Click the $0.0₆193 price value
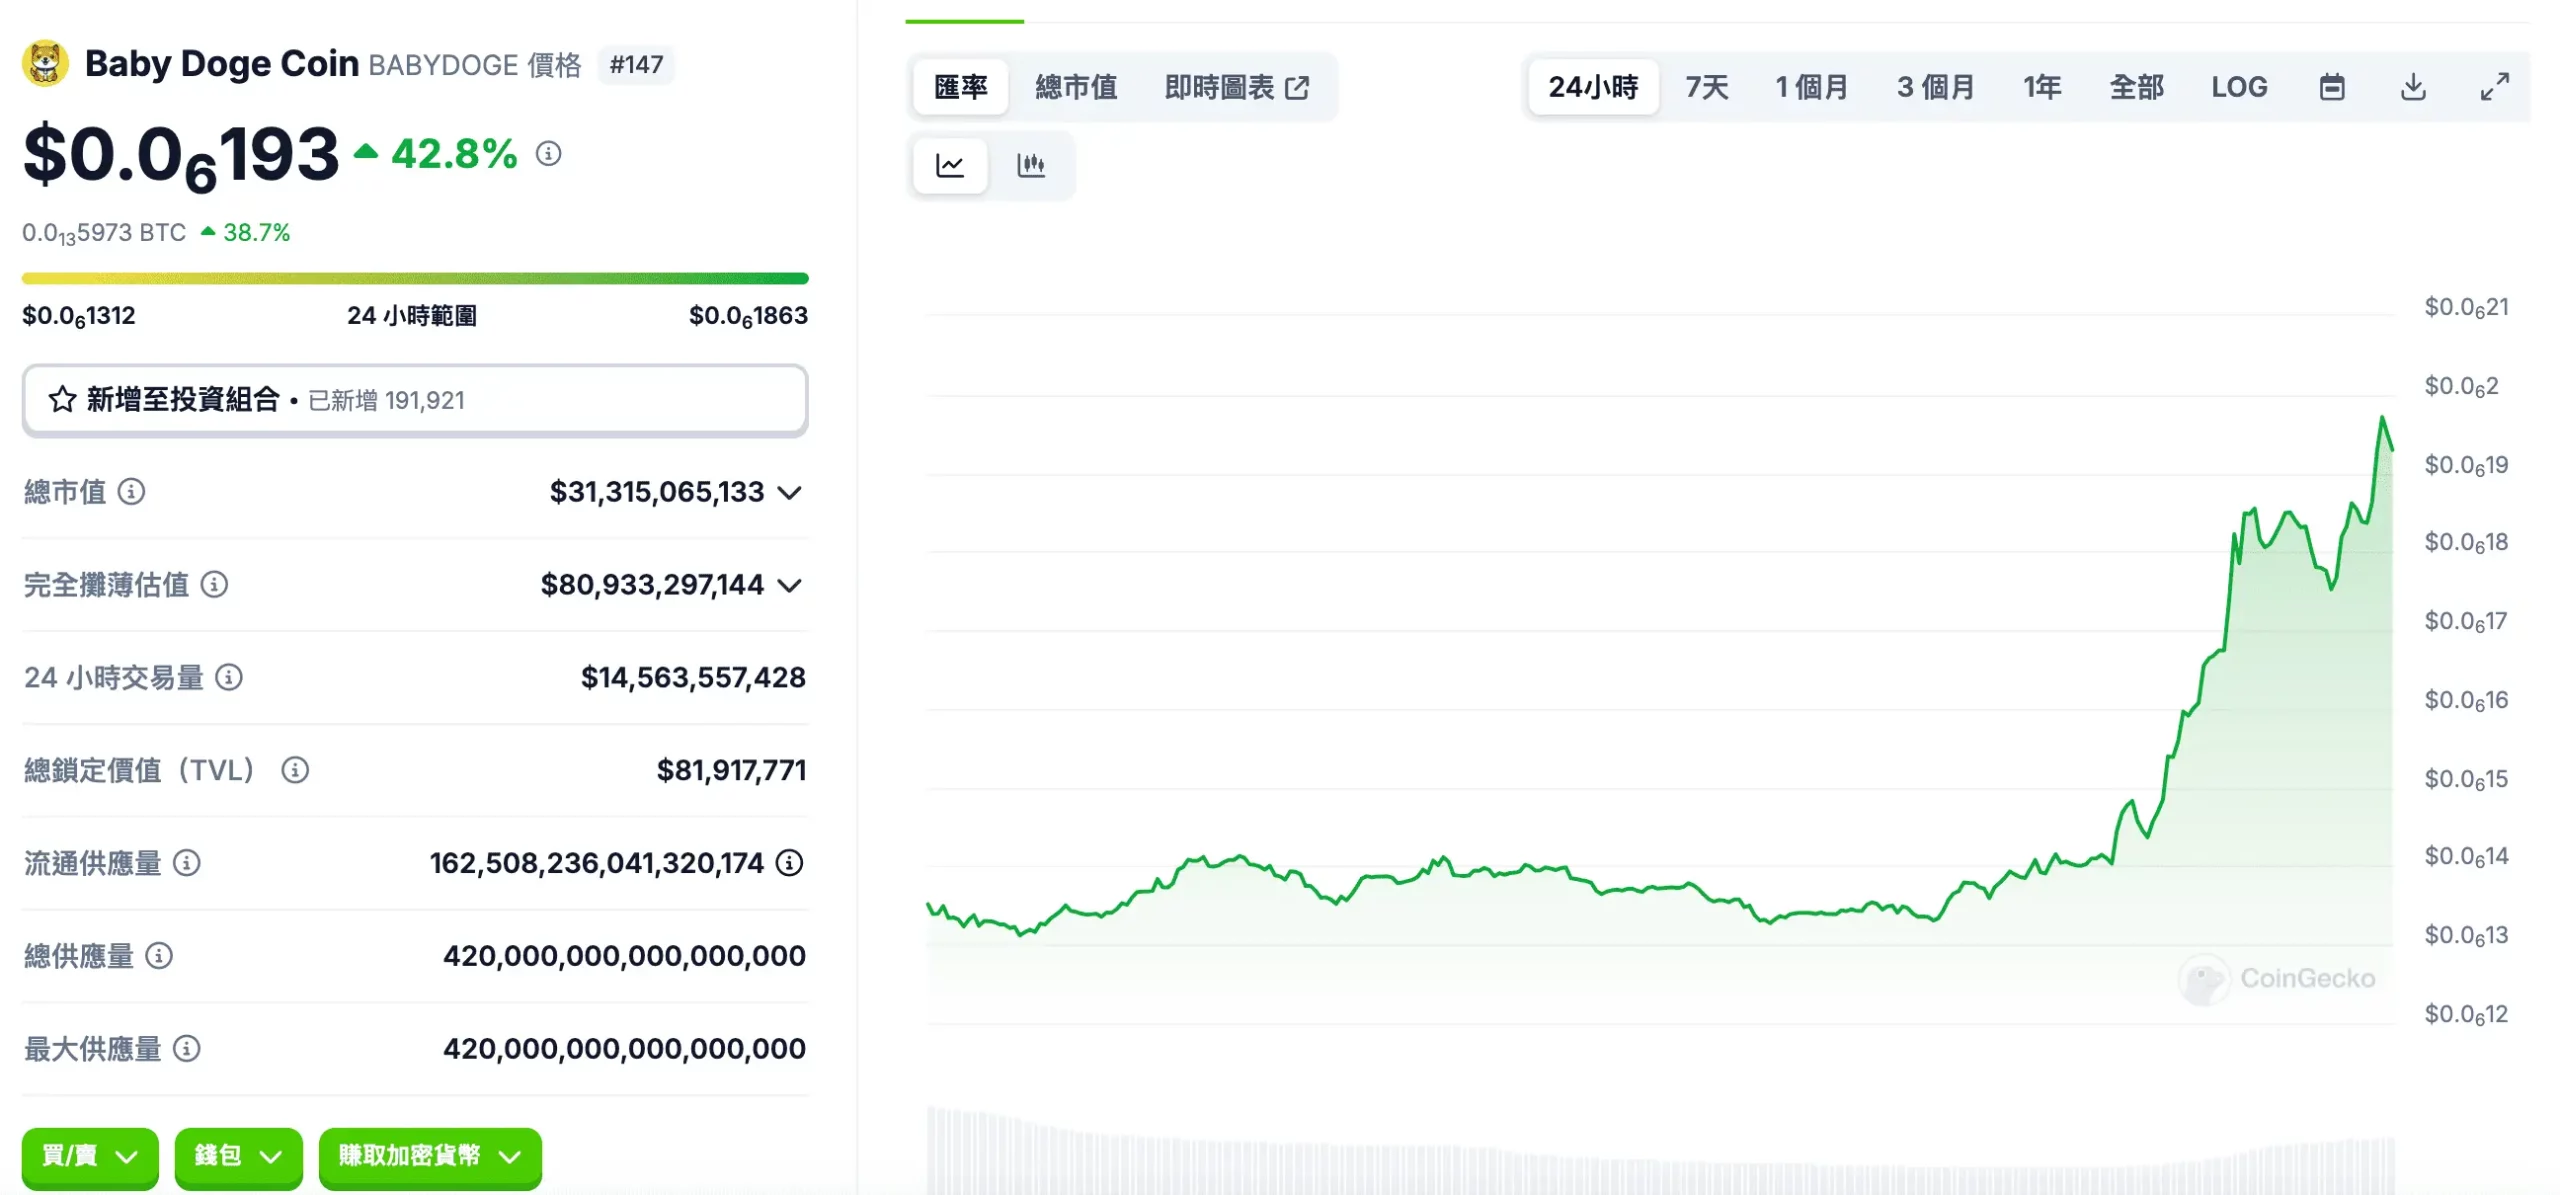 tap(181, 156)
